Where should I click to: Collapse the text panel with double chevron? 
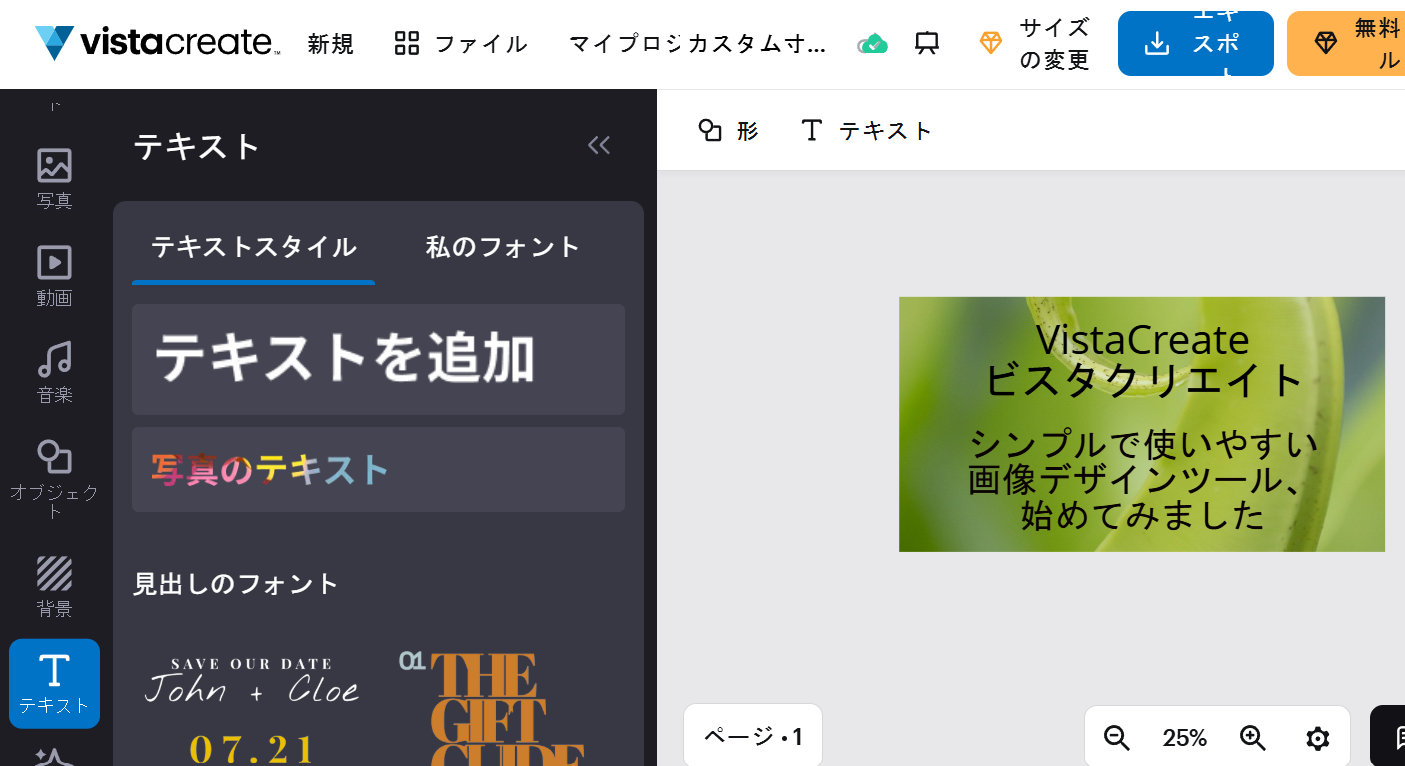point(599,146)
